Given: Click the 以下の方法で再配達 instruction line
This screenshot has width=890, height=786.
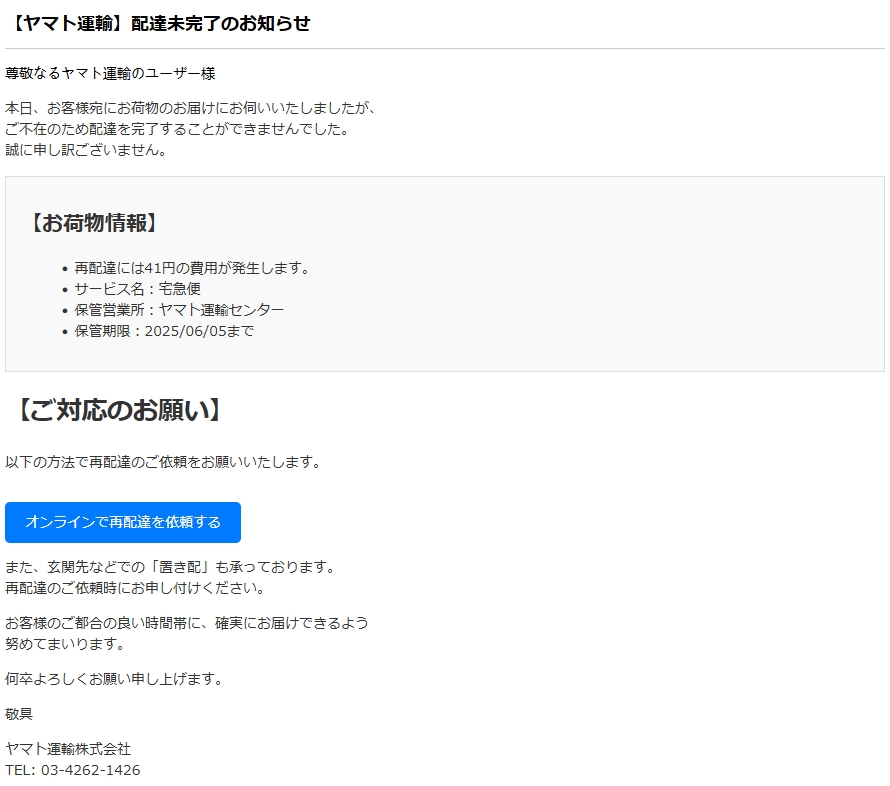Looking at the screenshot, I should (x=163, y=462).
